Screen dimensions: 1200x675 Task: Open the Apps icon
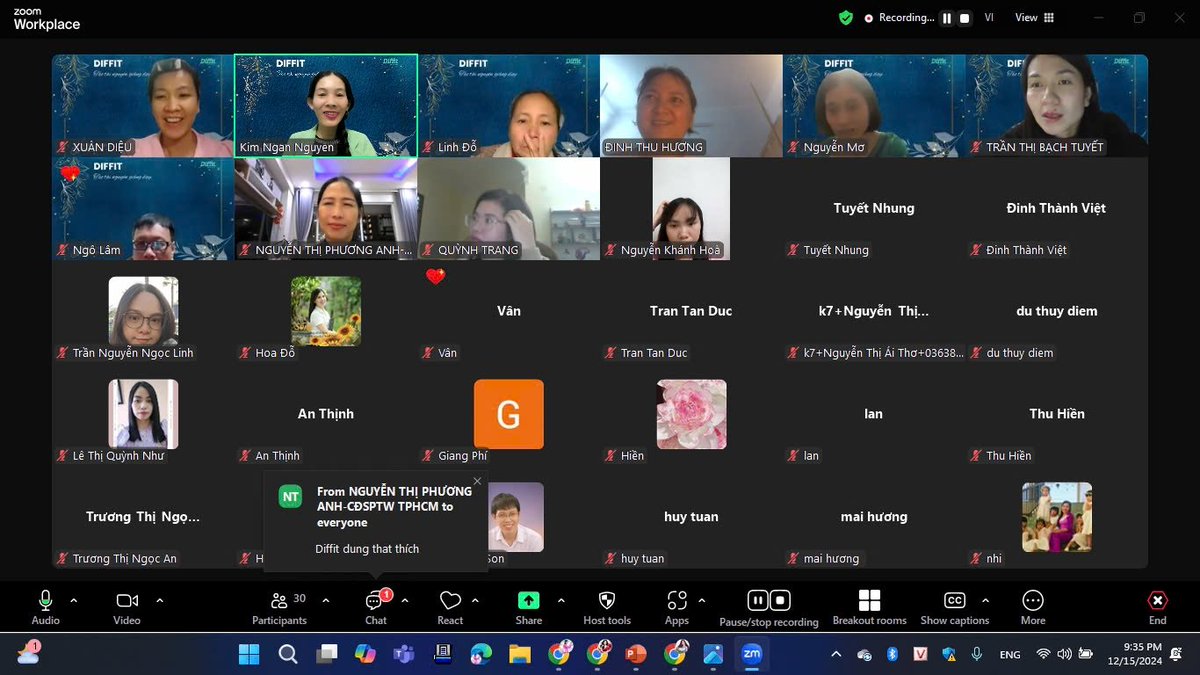(677, 600)
